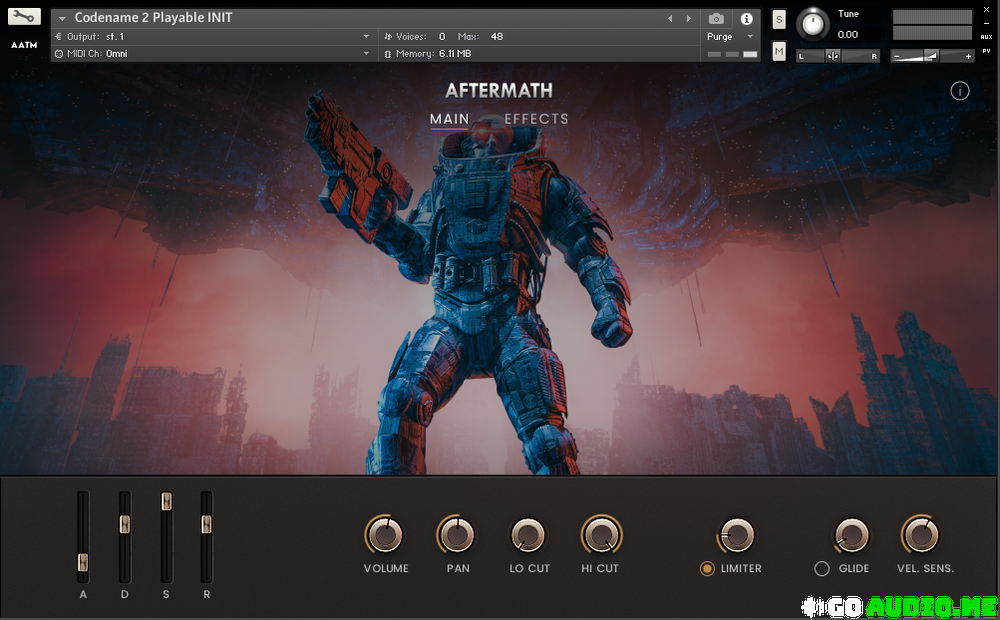Go to next instrument with right arrow
The image size is (1000, 620).
(x=688, y=19)
